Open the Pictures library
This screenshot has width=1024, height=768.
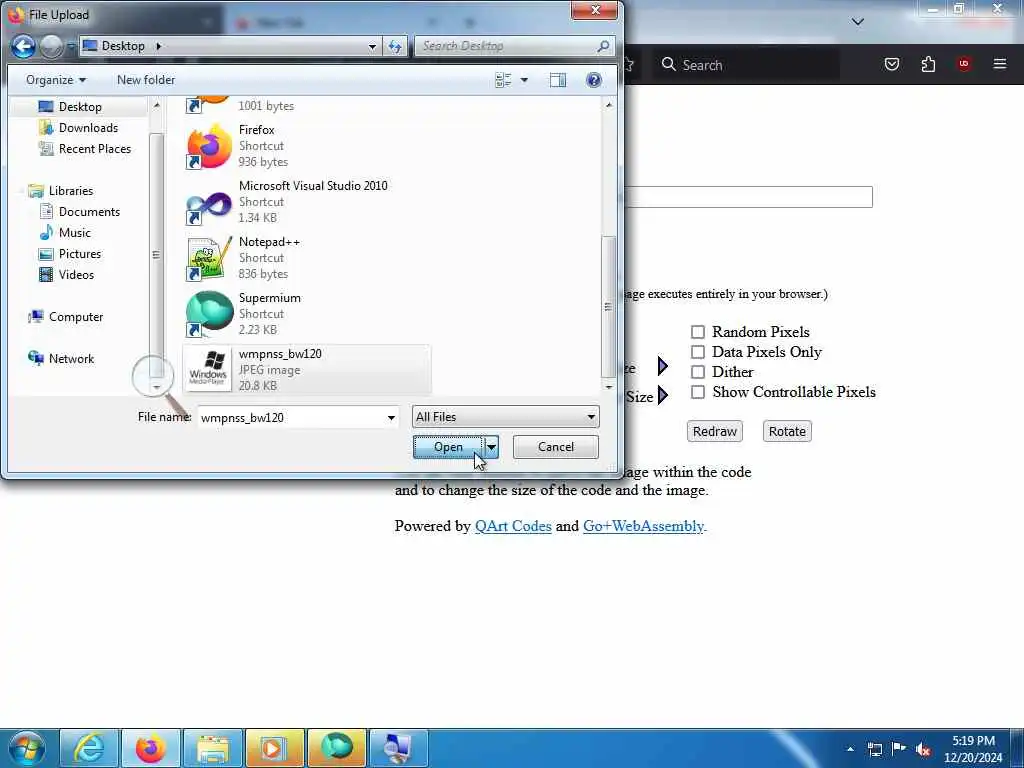(x=80, y=253)
